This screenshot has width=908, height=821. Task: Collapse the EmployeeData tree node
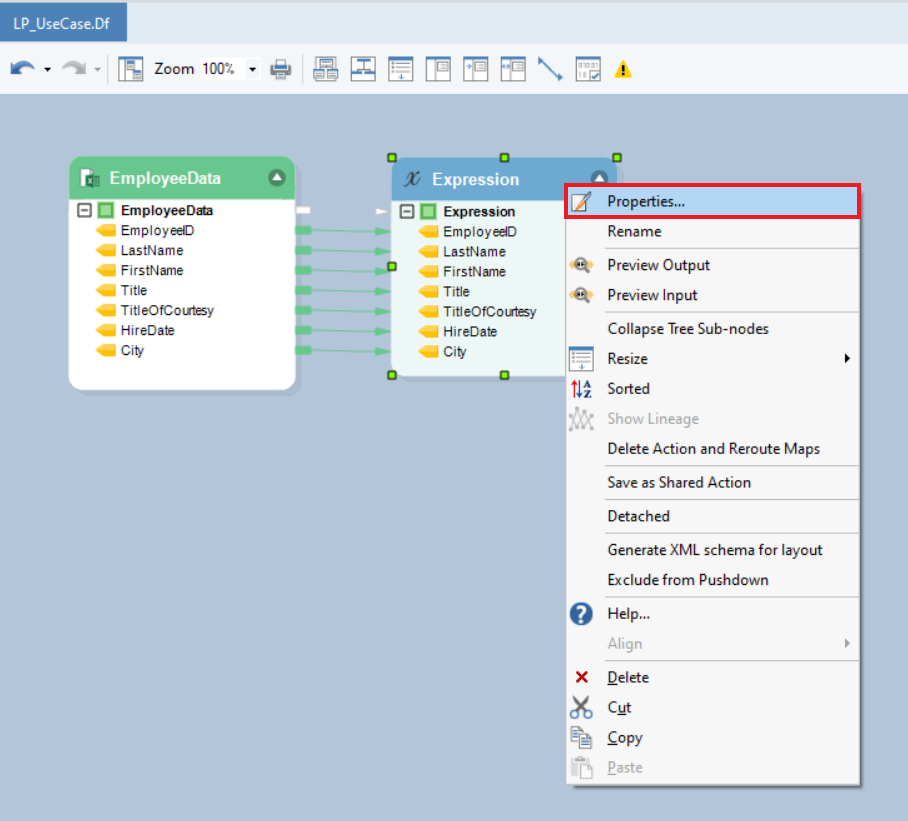point(85,211)
